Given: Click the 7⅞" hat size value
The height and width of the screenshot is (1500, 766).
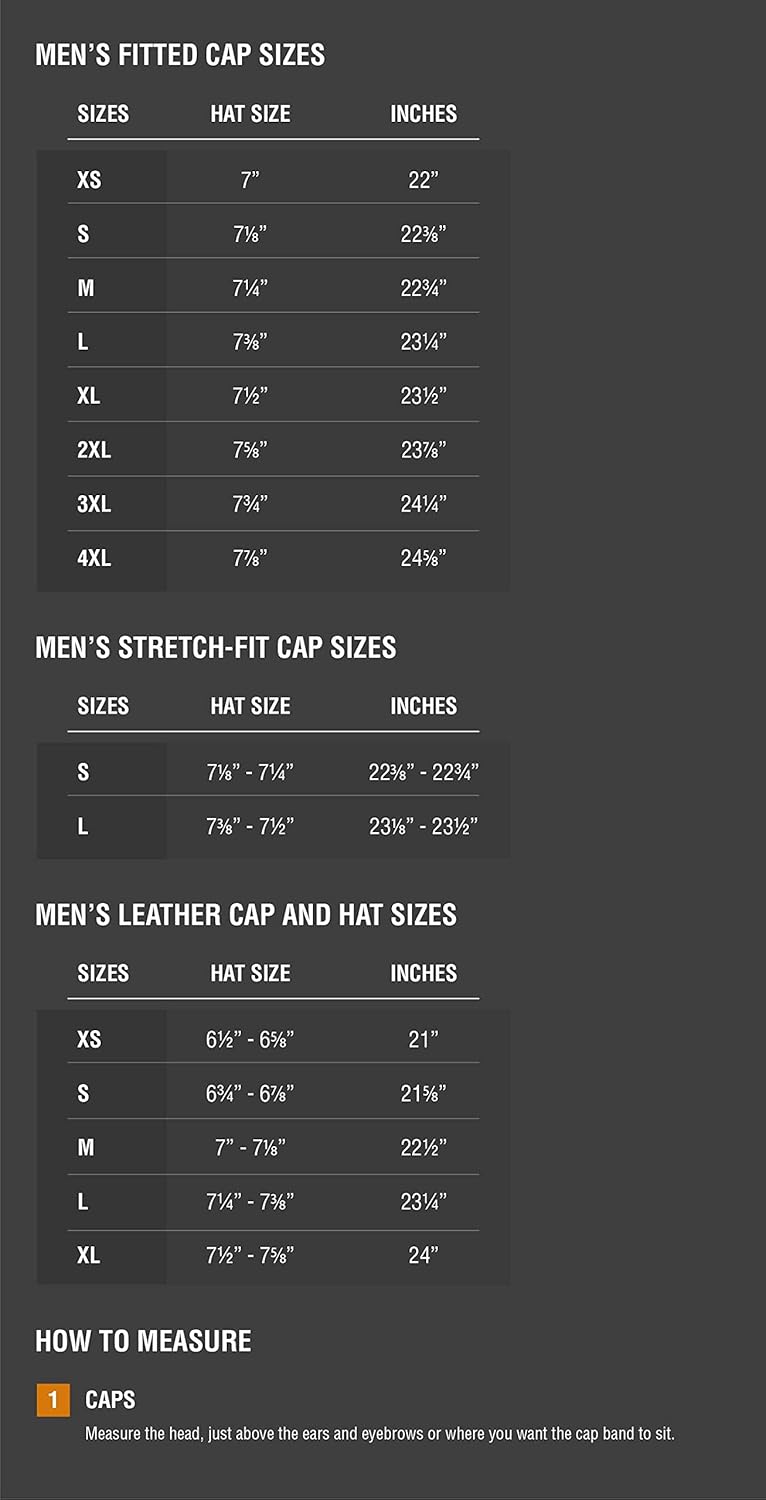Looking at the screenshot, I should (250, 558).
